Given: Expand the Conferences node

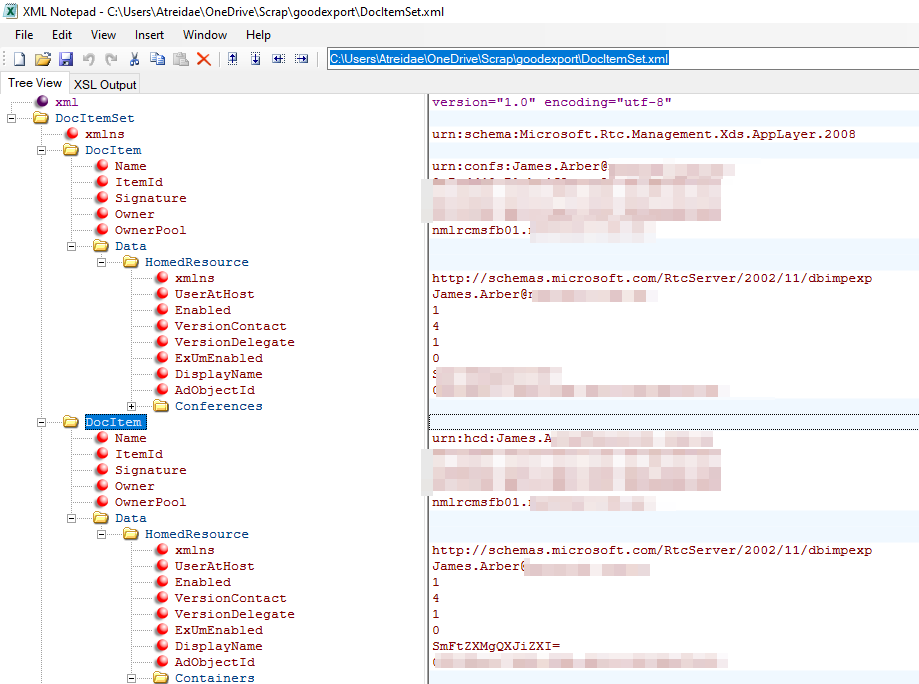Looking at the screenshot, I should (131, 406).
